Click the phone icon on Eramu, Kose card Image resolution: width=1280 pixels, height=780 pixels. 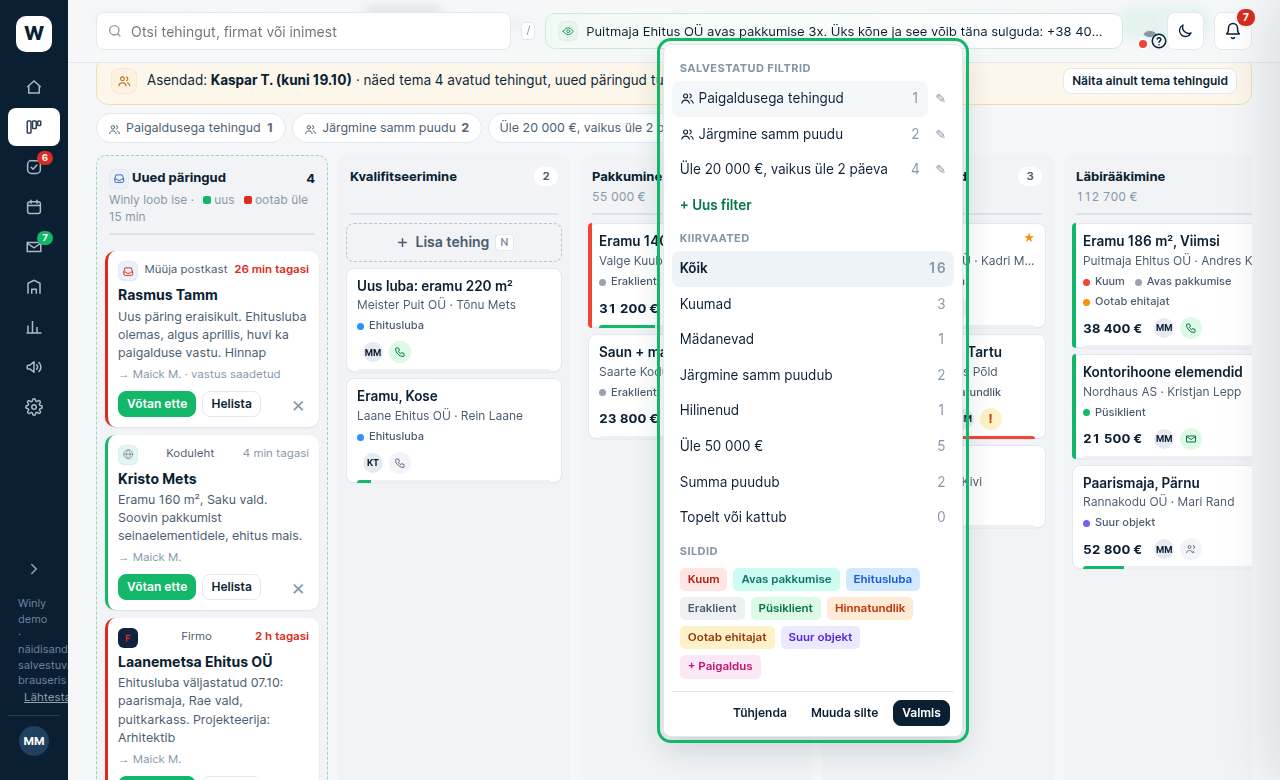(x=400, y=463)
